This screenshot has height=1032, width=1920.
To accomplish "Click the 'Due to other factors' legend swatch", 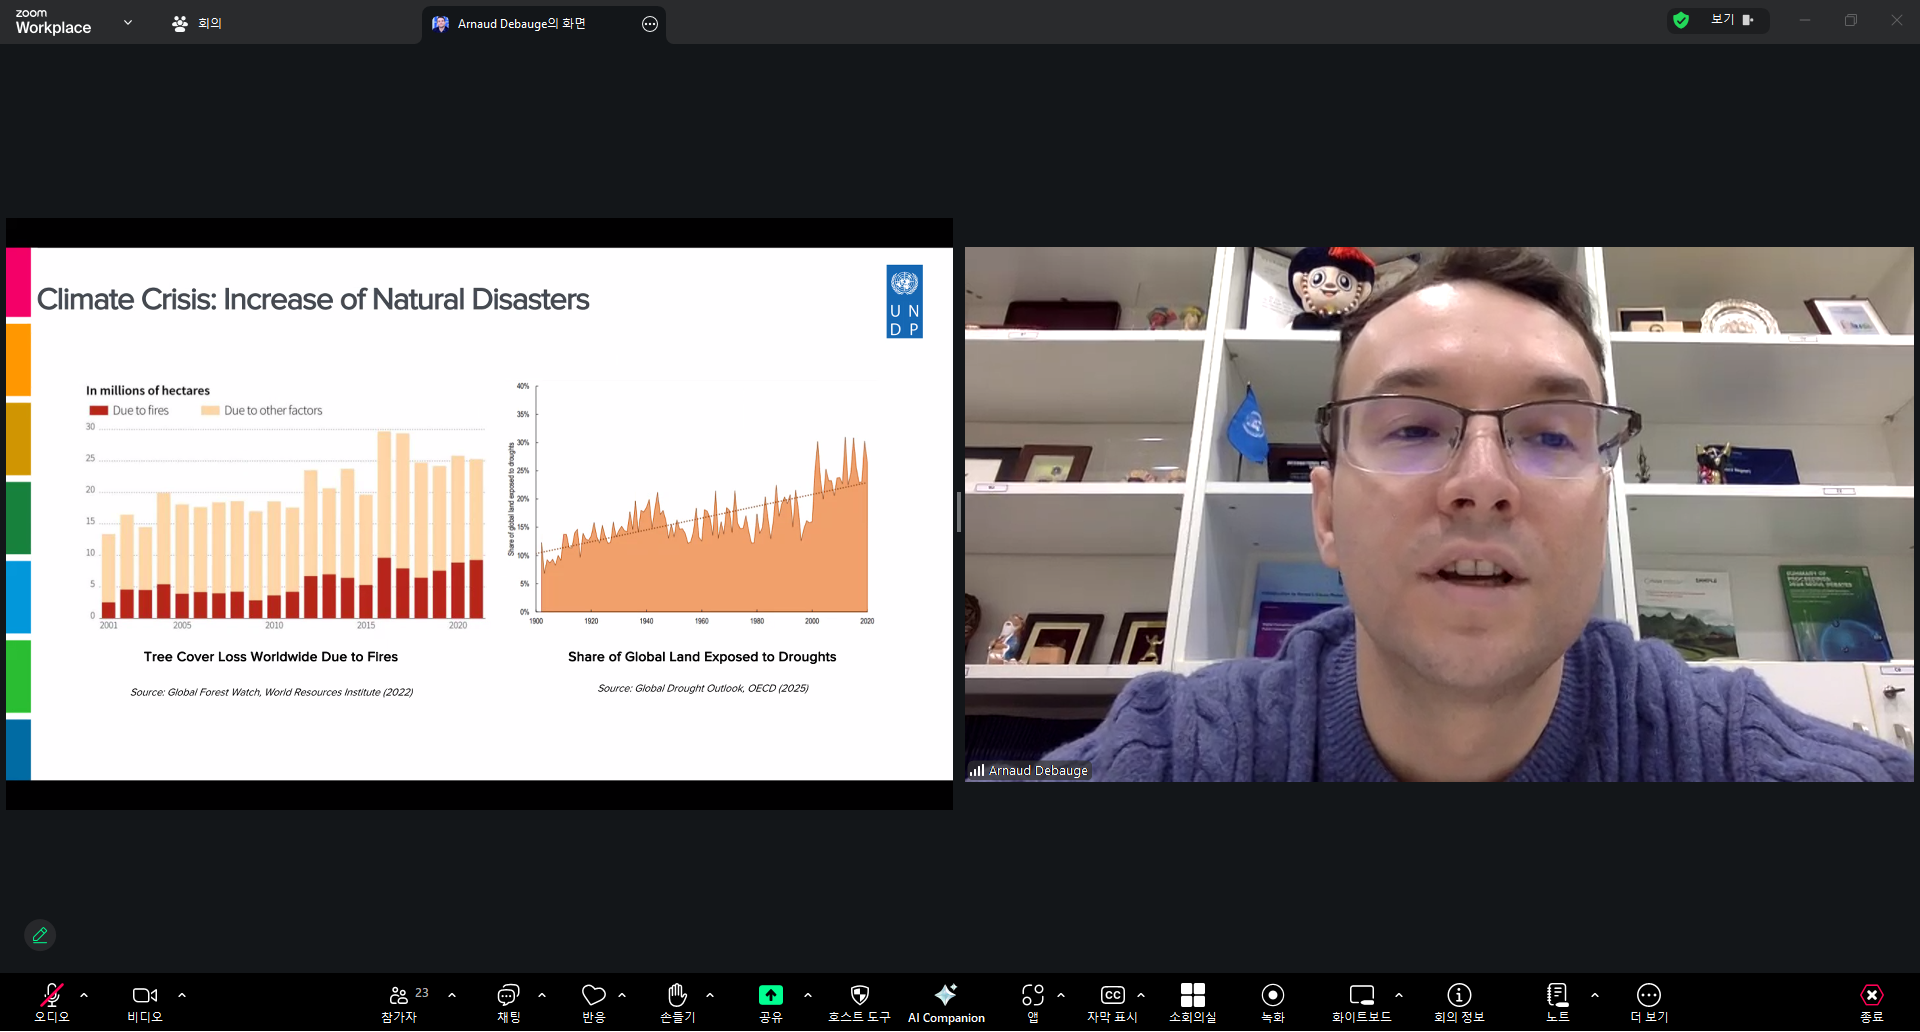I will coord(210,411).
